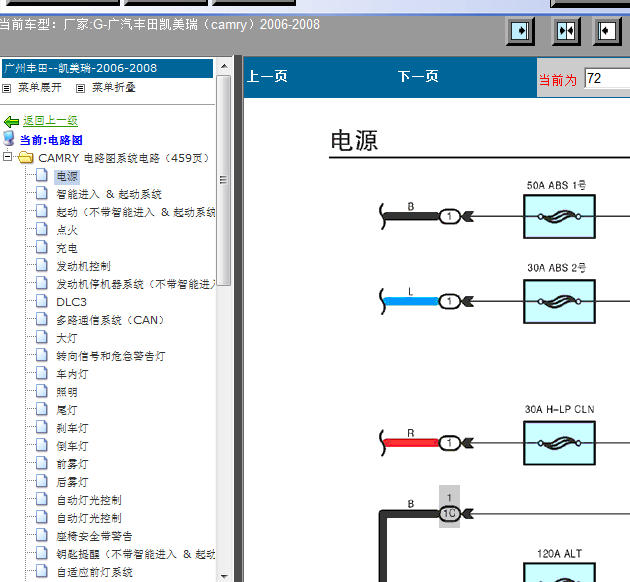
Task: Expand all menus with 菜单展开
Action: [40, 88]
